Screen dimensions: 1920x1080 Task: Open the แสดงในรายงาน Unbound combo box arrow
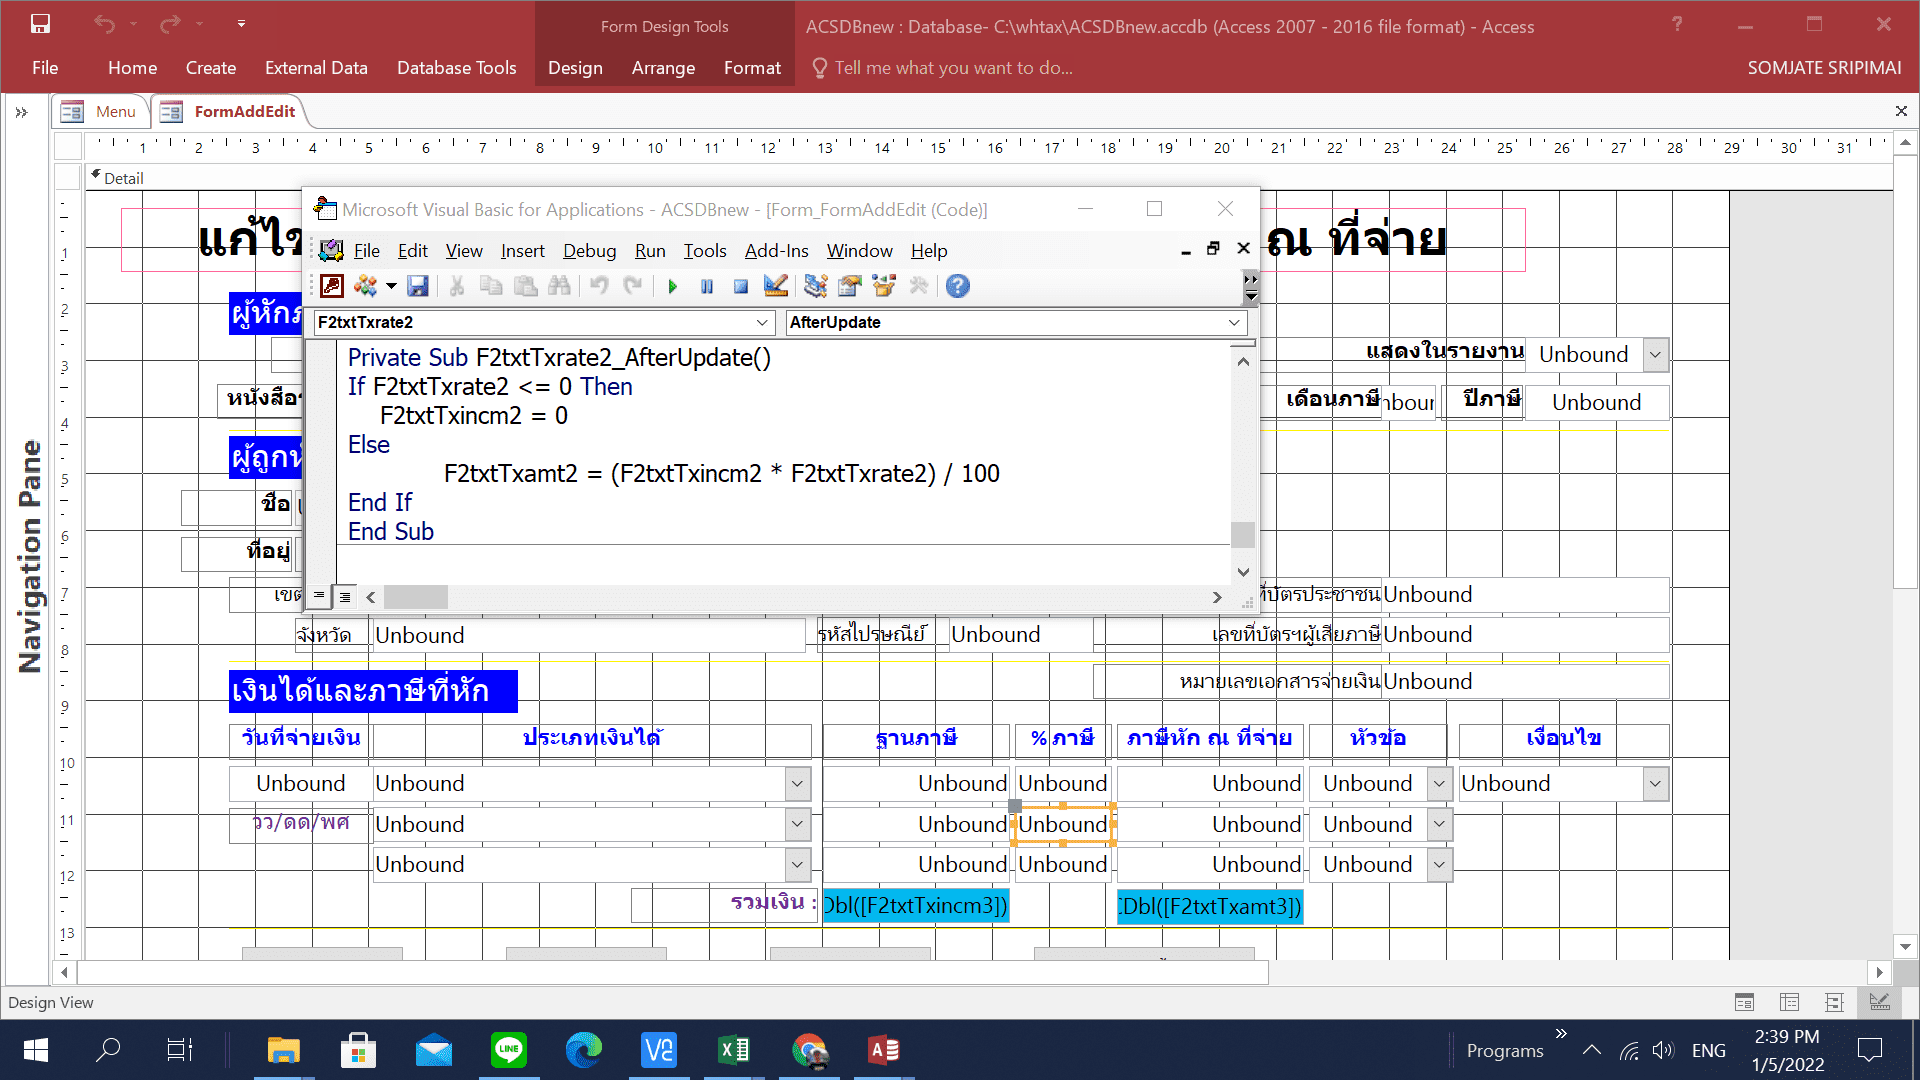pos(1655,354)
